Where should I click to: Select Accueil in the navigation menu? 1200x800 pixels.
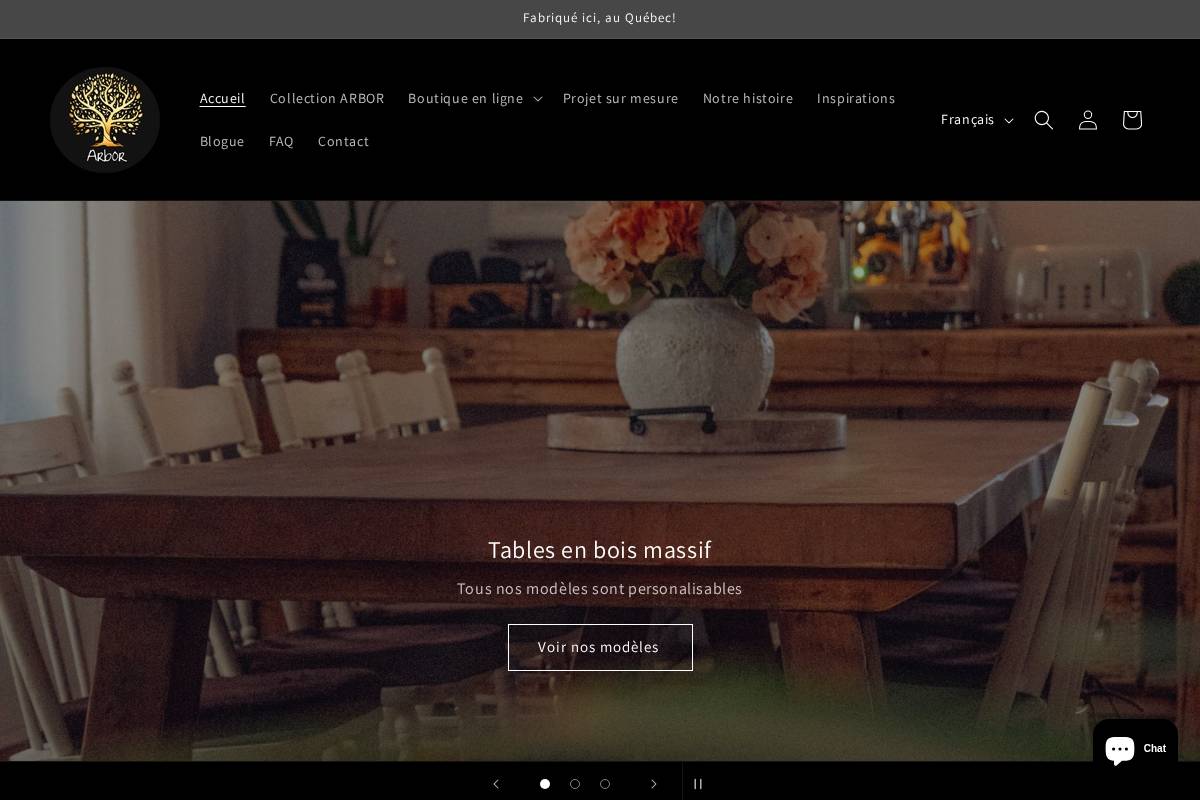(x=222, y=98)
